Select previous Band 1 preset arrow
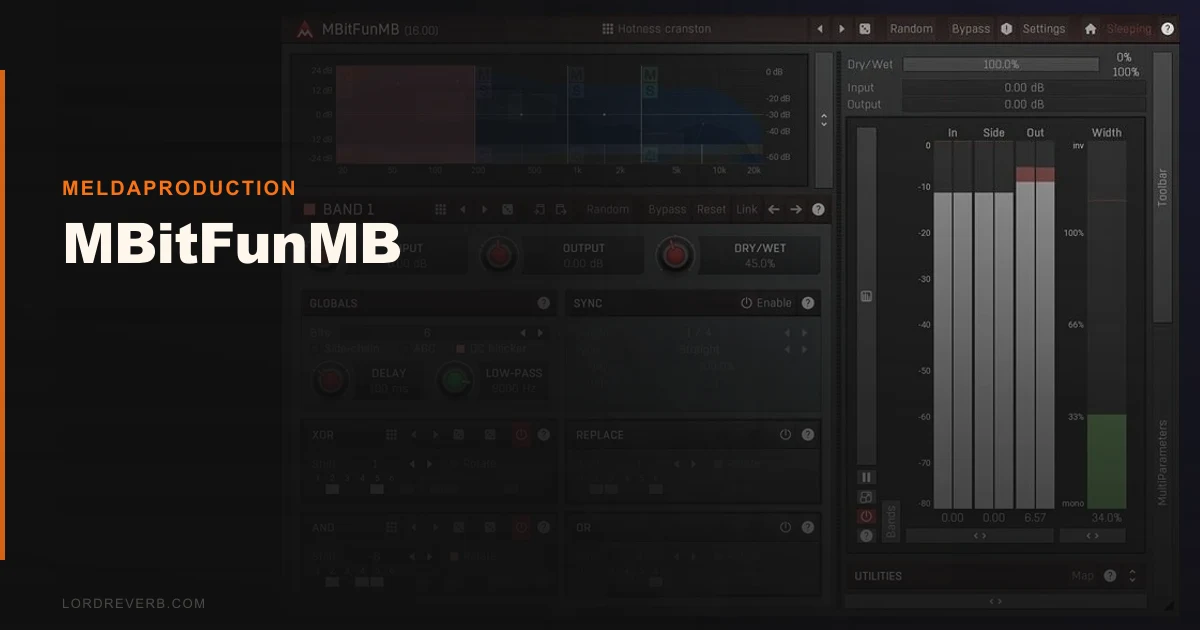1200x630 pixels. coord(462,209)
